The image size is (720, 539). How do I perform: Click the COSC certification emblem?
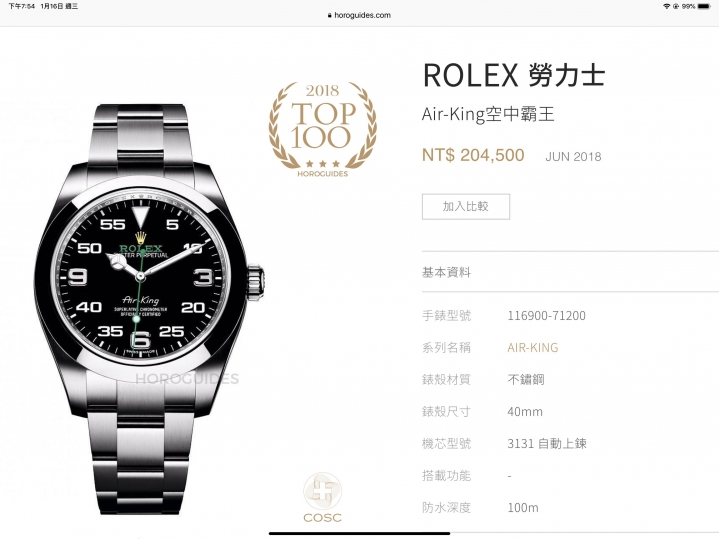(322, 498)
